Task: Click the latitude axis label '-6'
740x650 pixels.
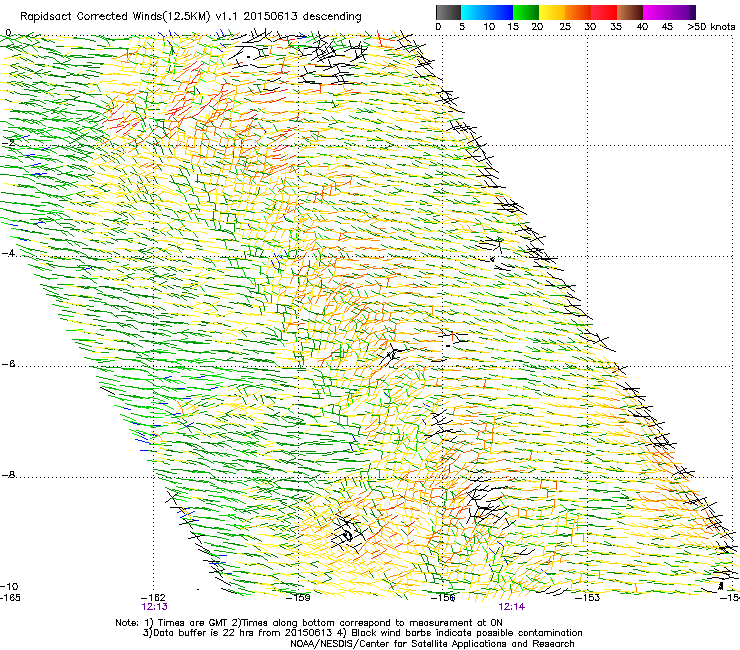Action: coord(8,364)
